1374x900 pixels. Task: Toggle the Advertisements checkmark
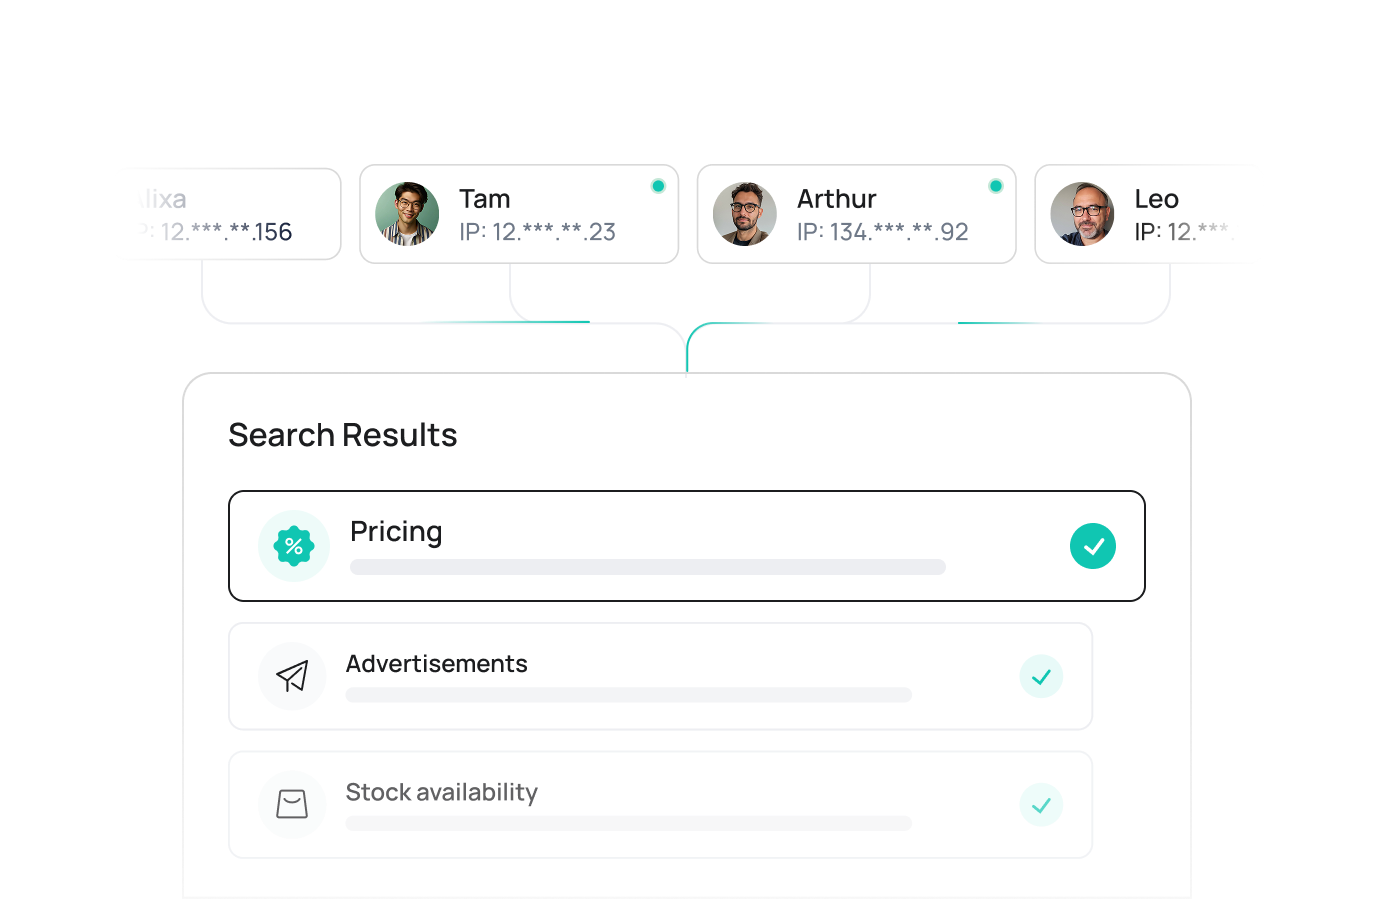coord(1041,677)
